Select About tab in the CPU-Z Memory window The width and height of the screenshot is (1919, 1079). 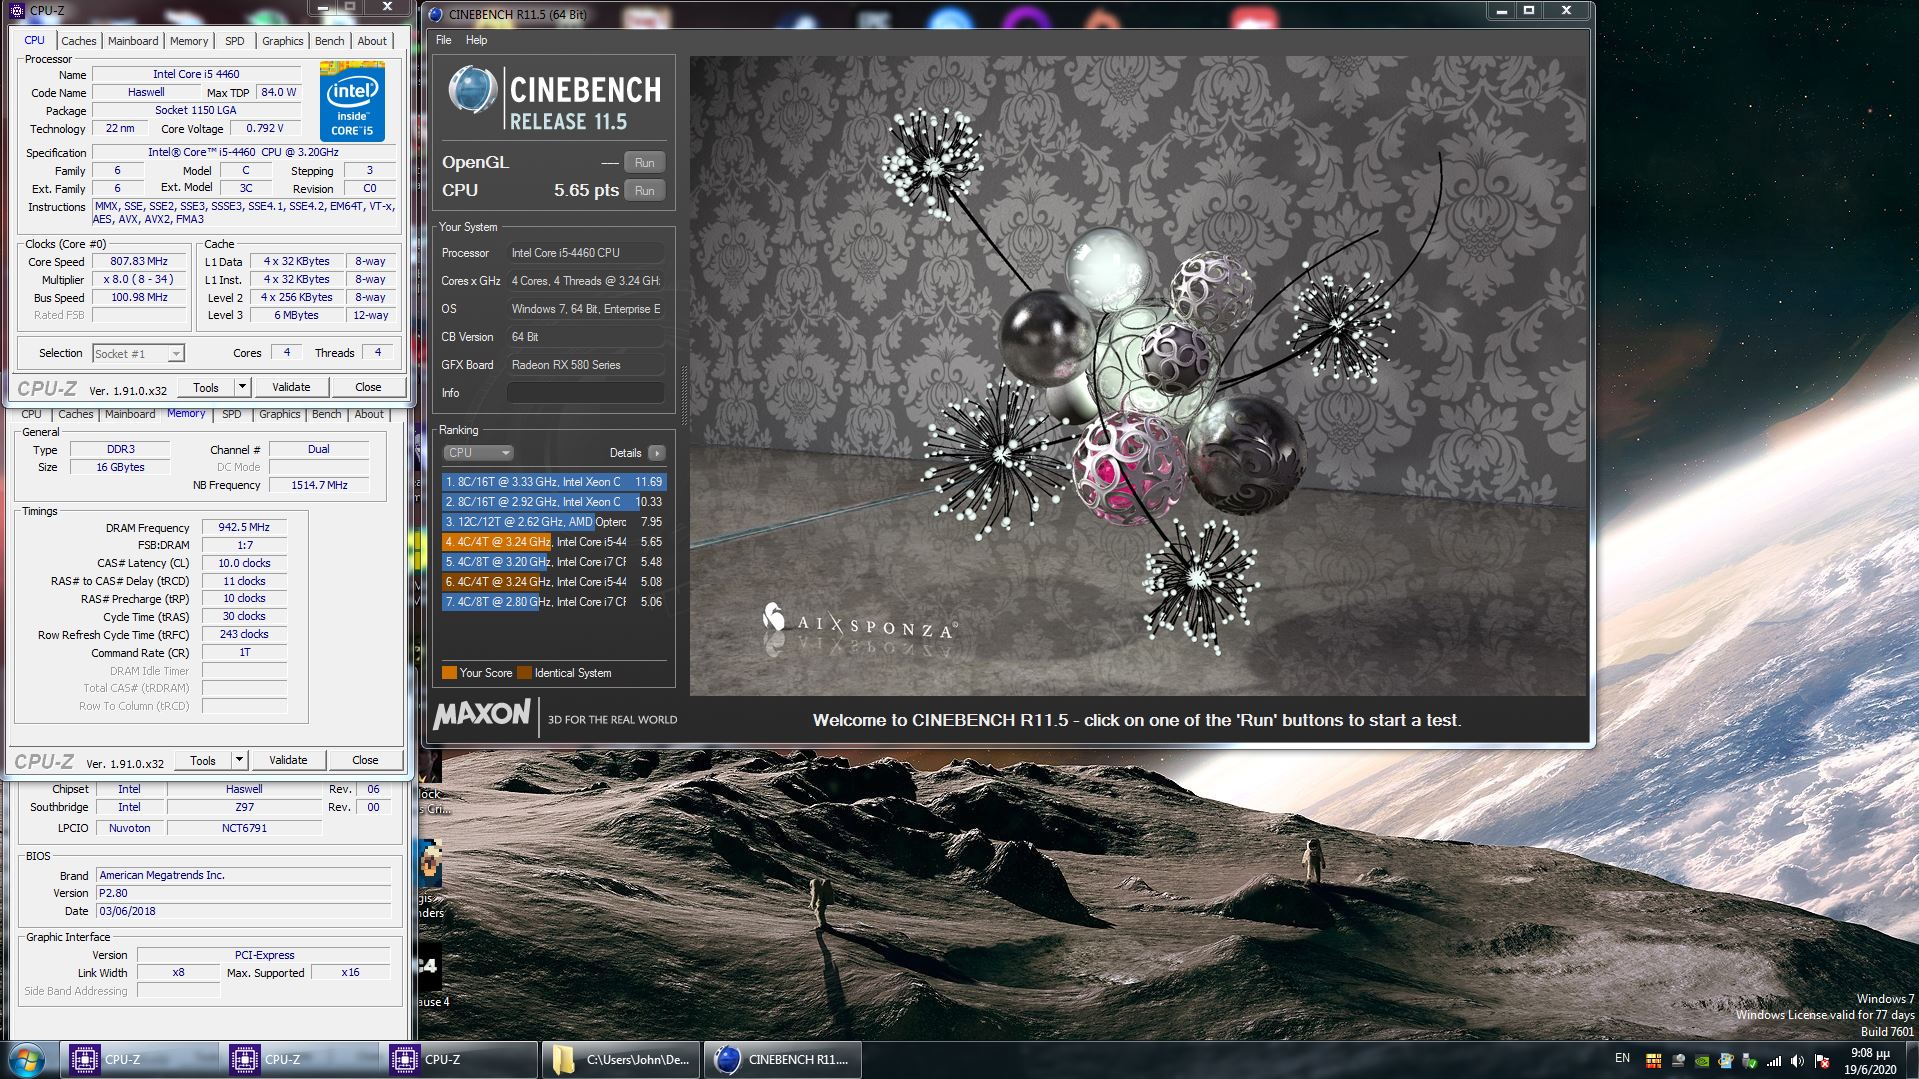(x=369, y=414)
